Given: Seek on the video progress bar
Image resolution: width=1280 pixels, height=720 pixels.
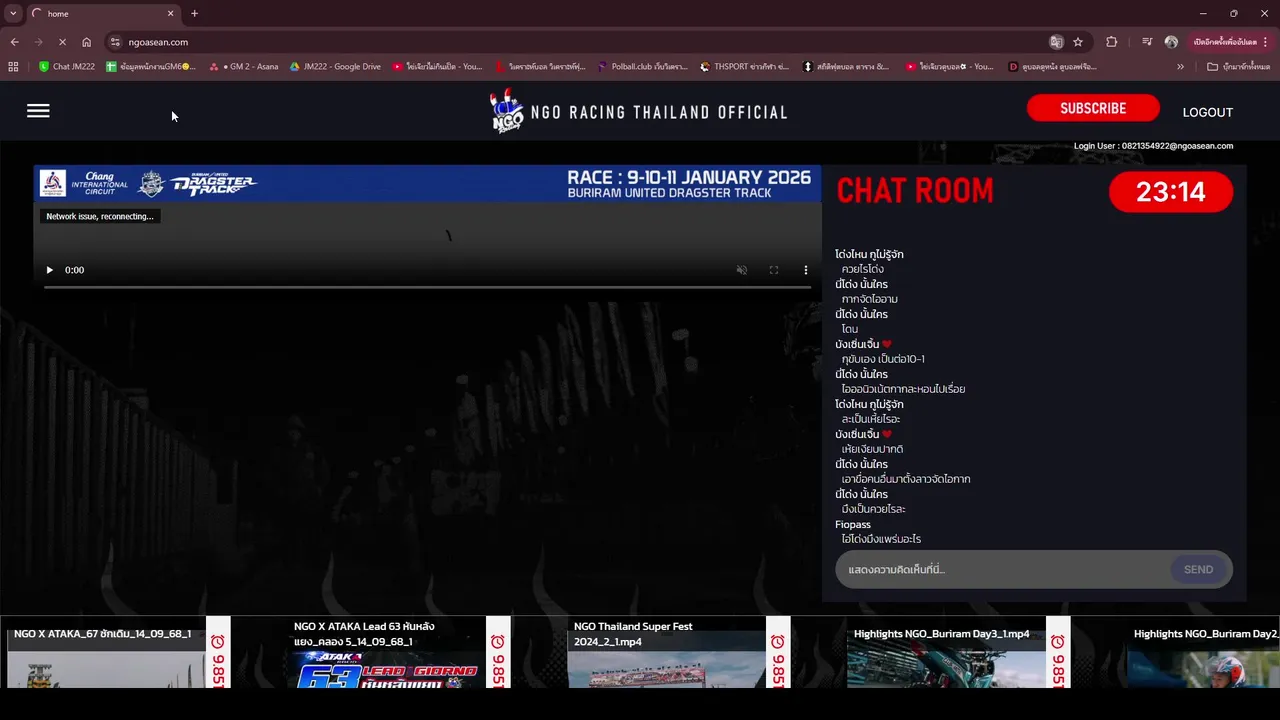Looking at the screenshot, I should click(x=427, y=287).
